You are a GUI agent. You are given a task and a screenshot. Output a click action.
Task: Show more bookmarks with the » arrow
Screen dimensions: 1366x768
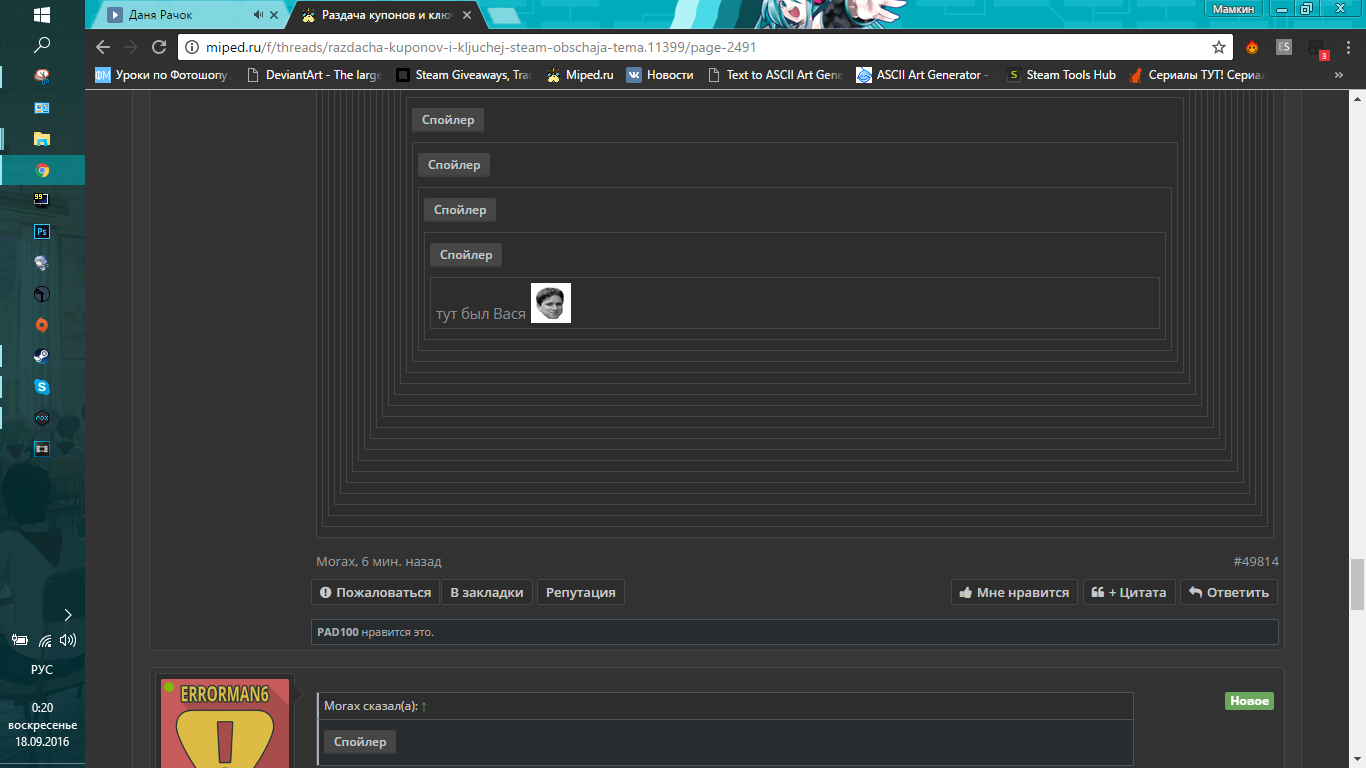(x=1339, y=75)
